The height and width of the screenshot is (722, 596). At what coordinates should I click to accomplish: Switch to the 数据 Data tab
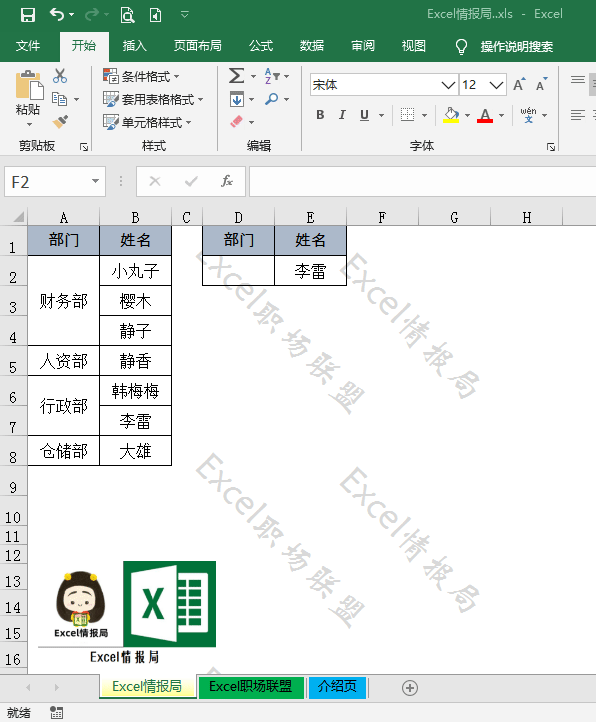click(312, 46)
